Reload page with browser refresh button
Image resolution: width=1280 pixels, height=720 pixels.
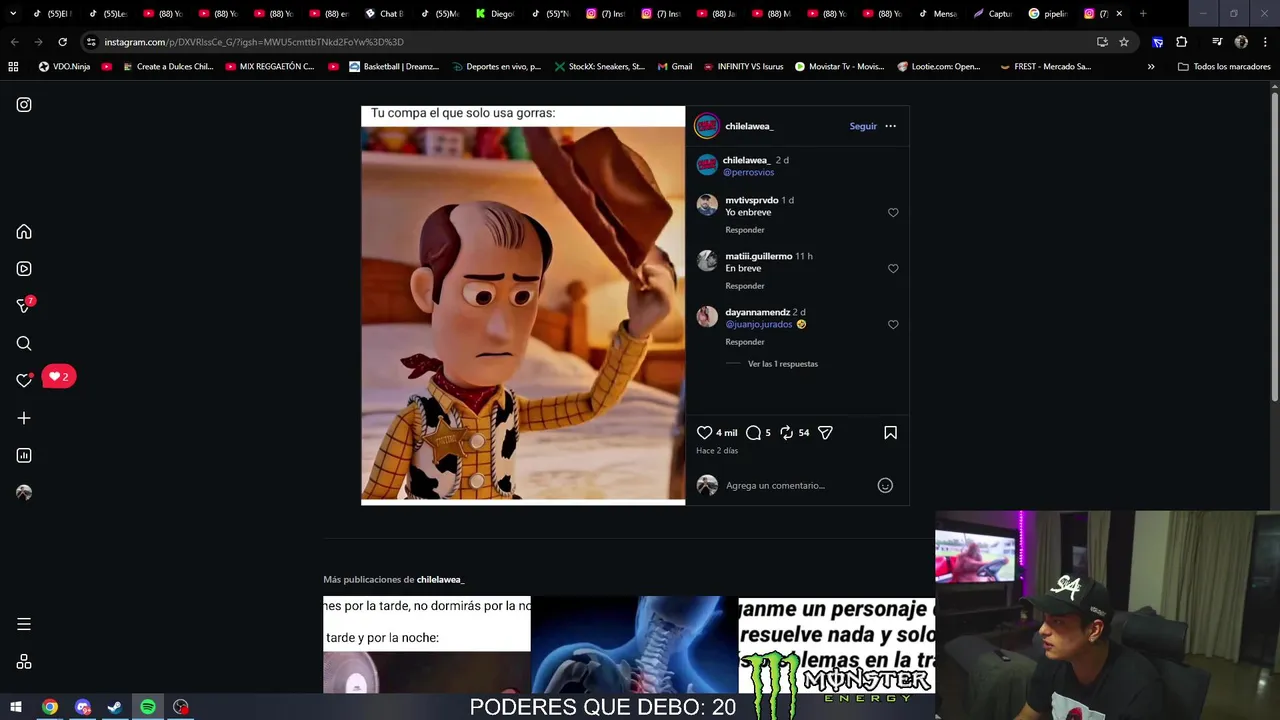click(62, 42)
